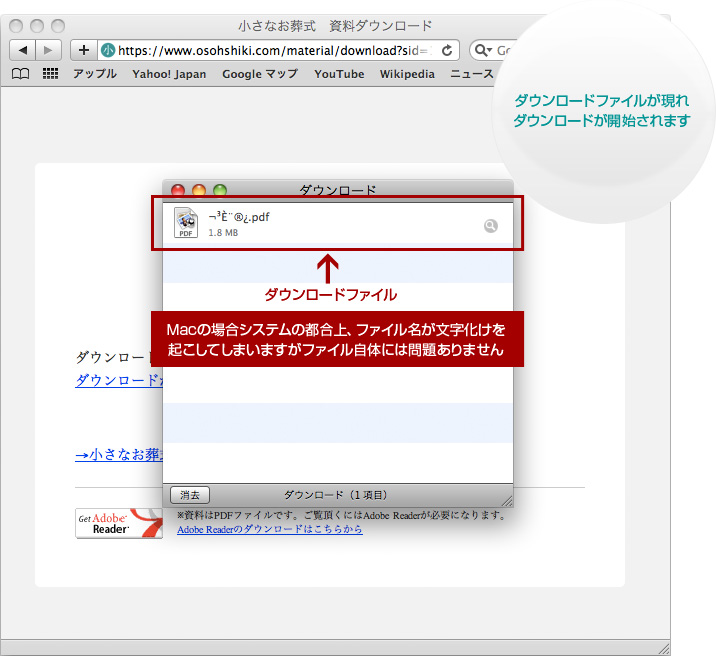Go back with Safari's back arrow
The image size is (716, 656).
coord(22,50)
